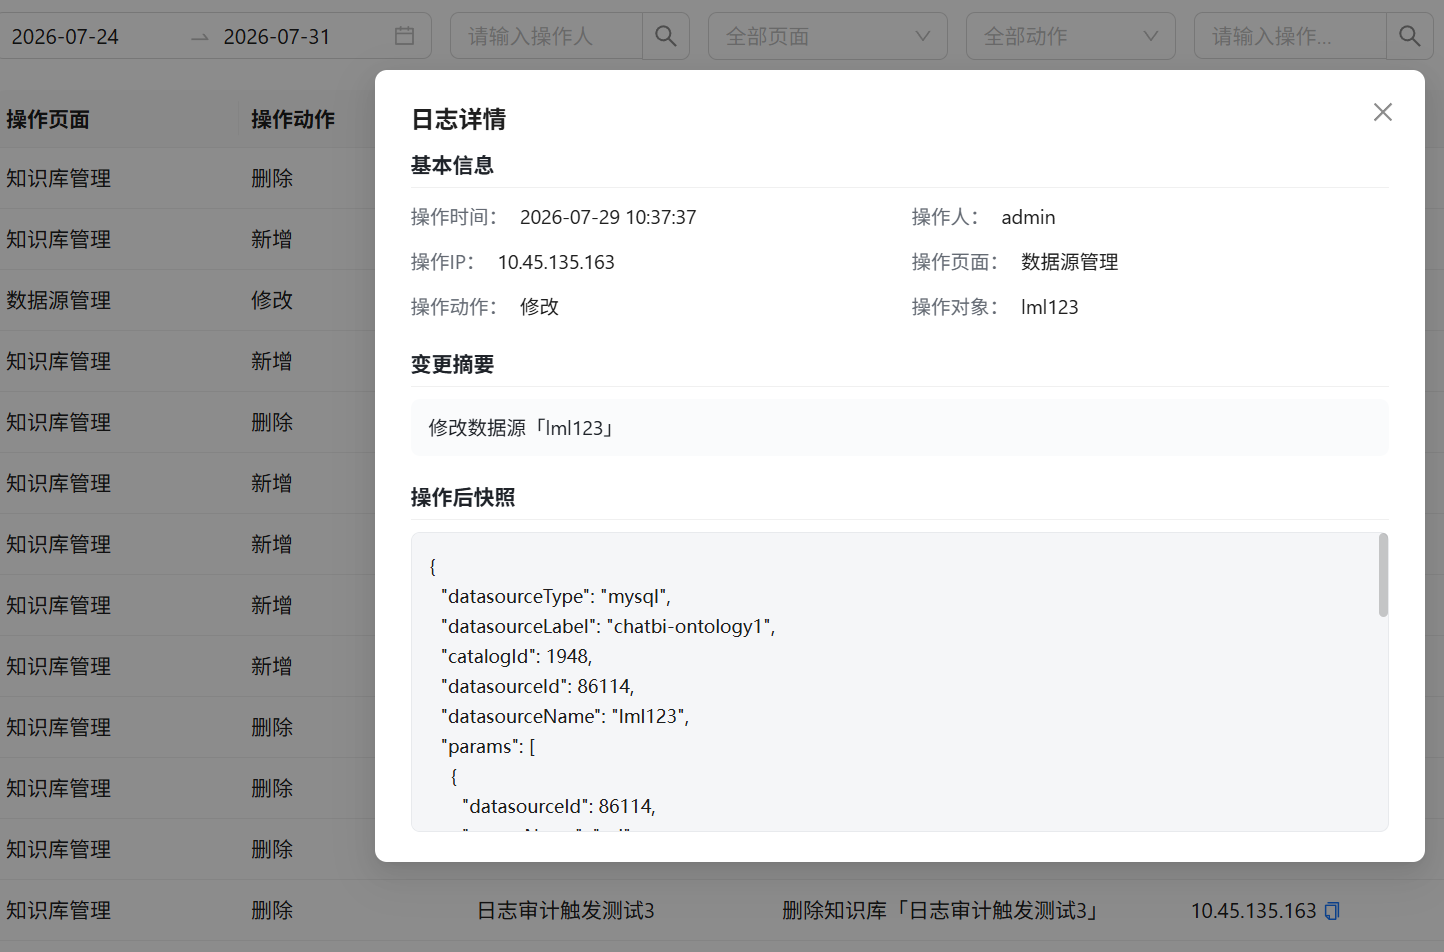Screen dimensions: 1444x952
Task: Click 删除知识库「日志审计触发测试3」 summary cell
Action: (x=942, y=911)
